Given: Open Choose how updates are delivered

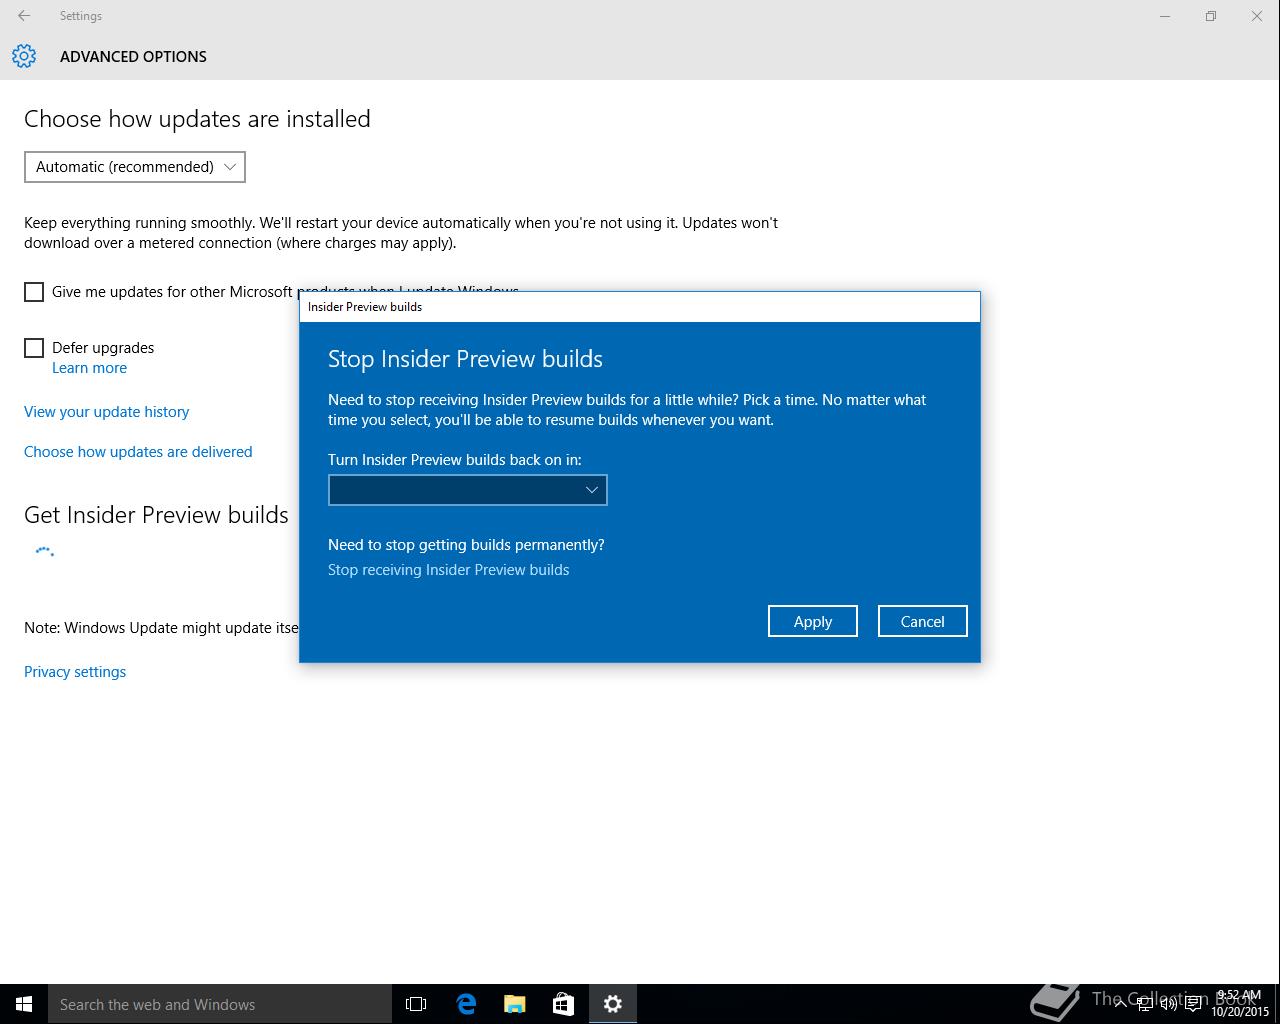Looking at the screenshot, I should click(138, 452).
